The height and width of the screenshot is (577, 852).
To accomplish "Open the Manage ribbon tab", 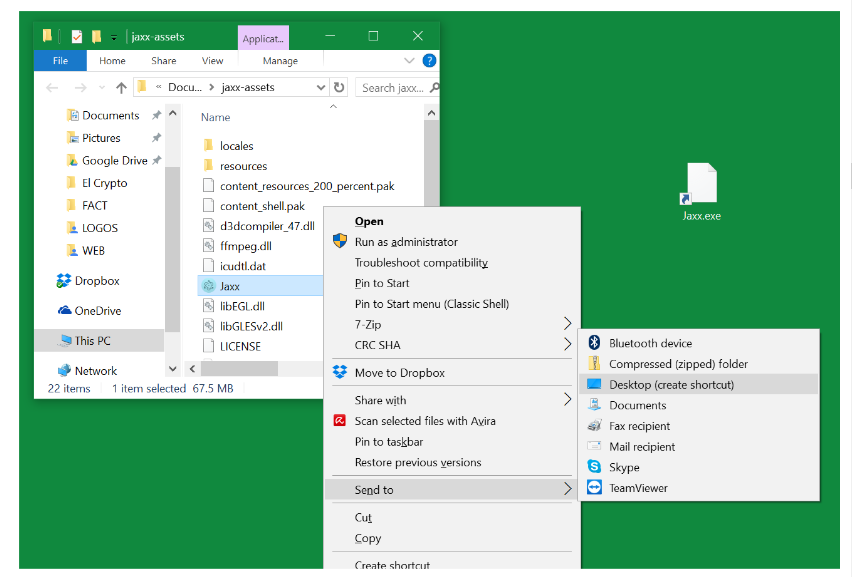I will click(280, 61).
